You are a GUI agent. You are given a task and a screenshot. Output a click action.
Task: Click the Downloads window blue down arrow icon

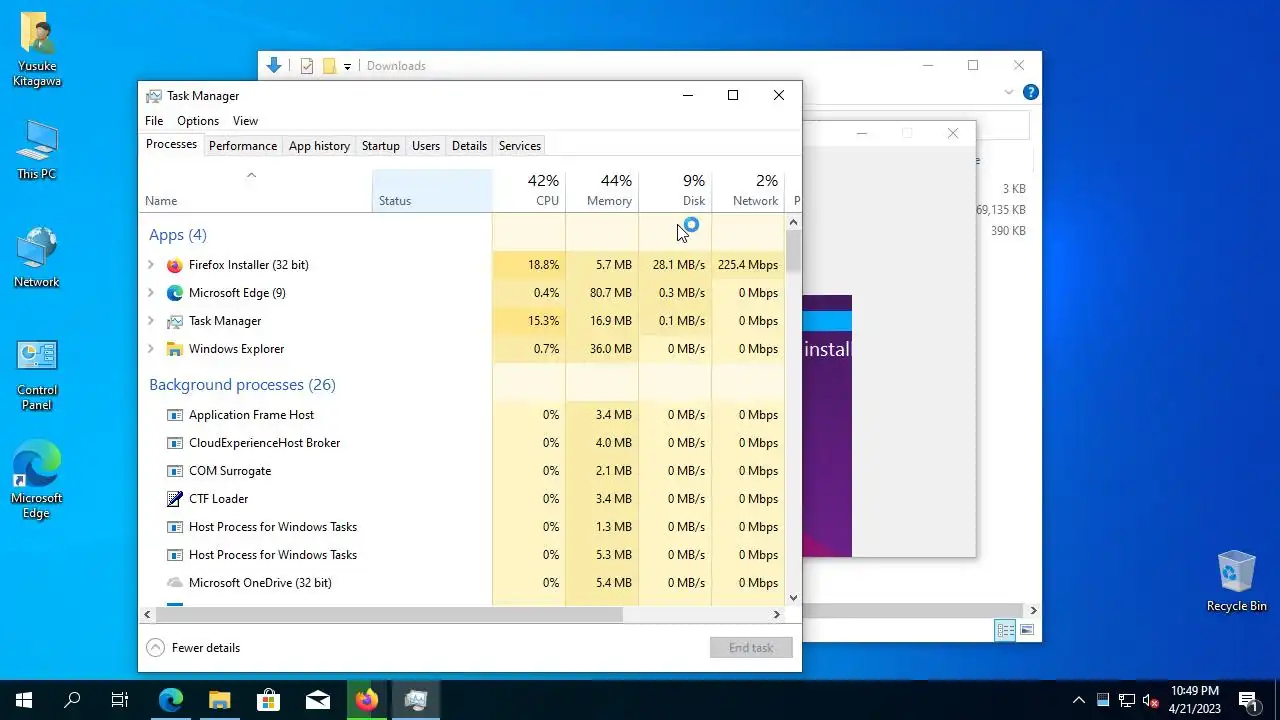pyautogui.click(x=274, y=66)
